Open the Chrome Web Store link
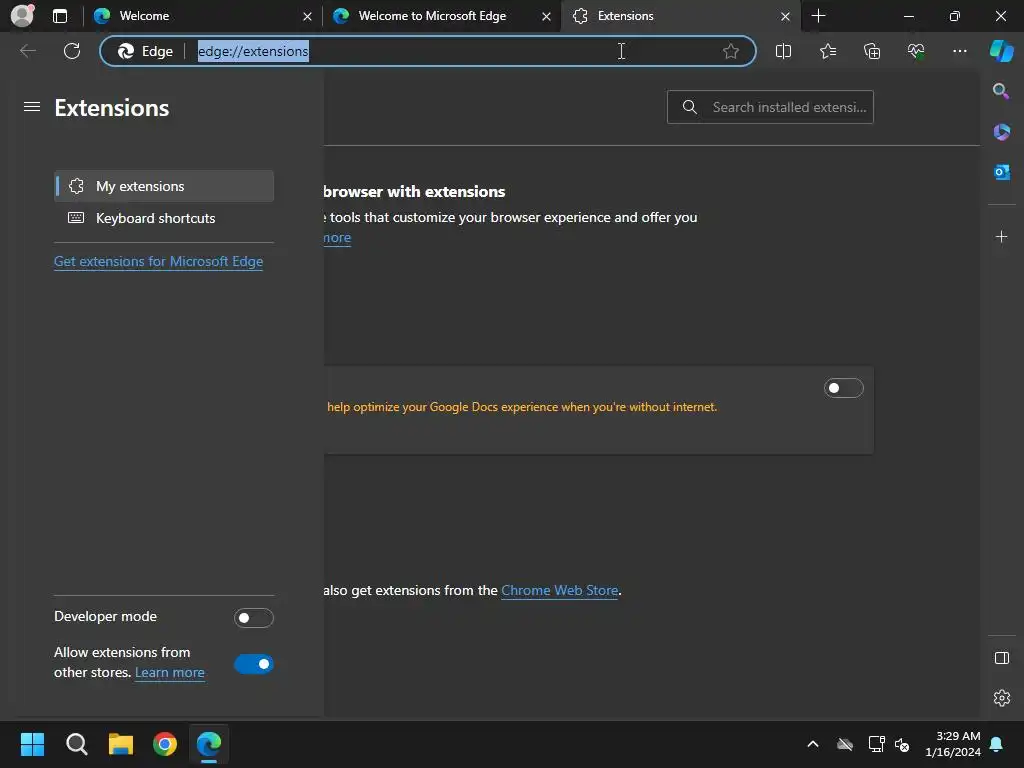Screen dimensions: 1024x768 pos(559,590)
